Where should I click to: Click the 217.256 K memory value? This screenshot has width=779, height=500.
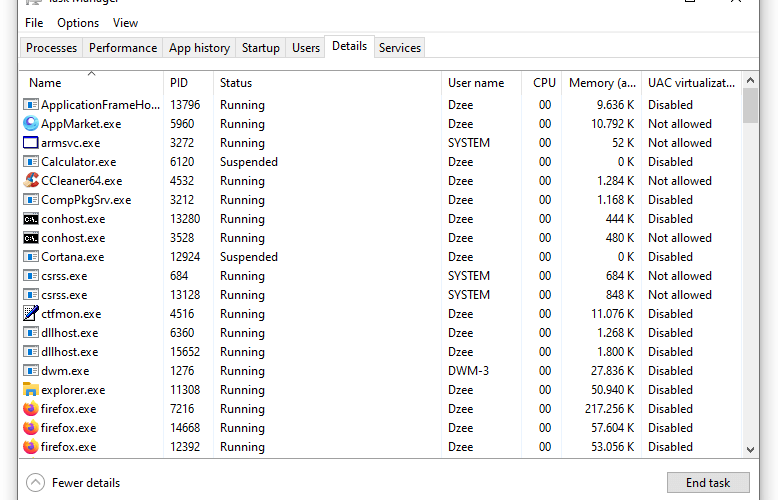click(609, 409)
